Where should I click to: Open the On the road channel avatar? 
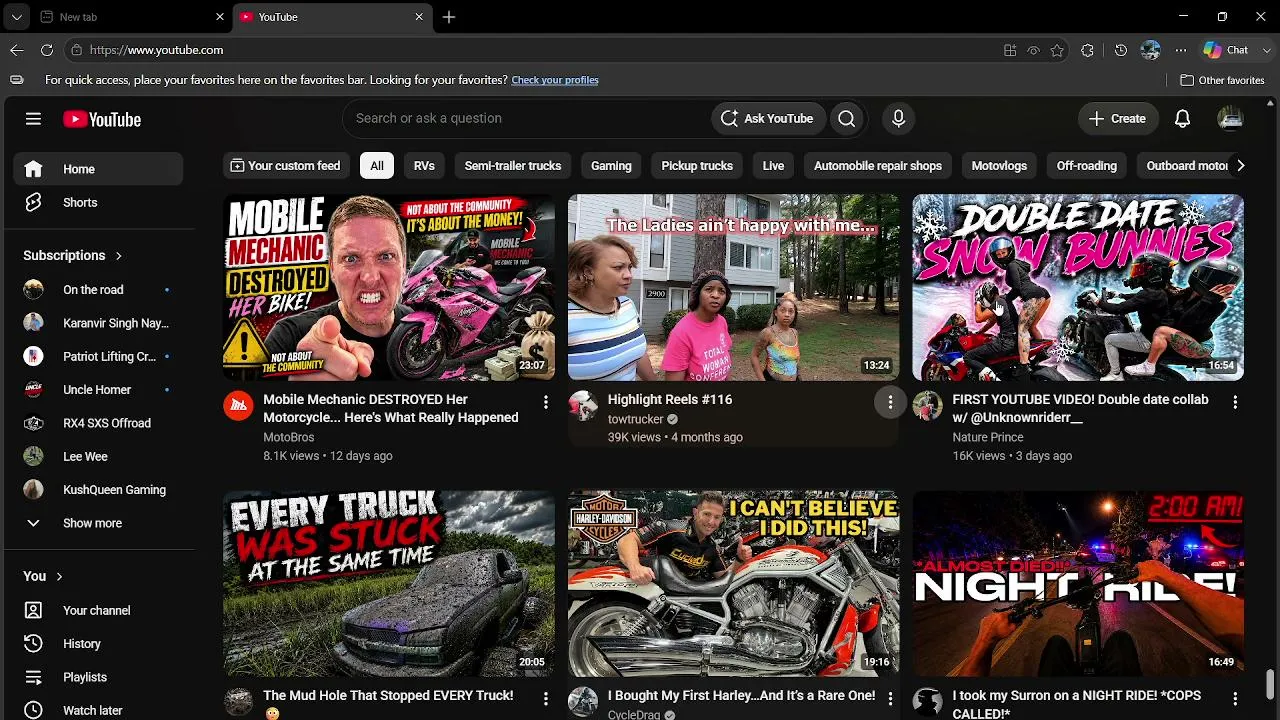pyautogui.click(x=33, y=290)
